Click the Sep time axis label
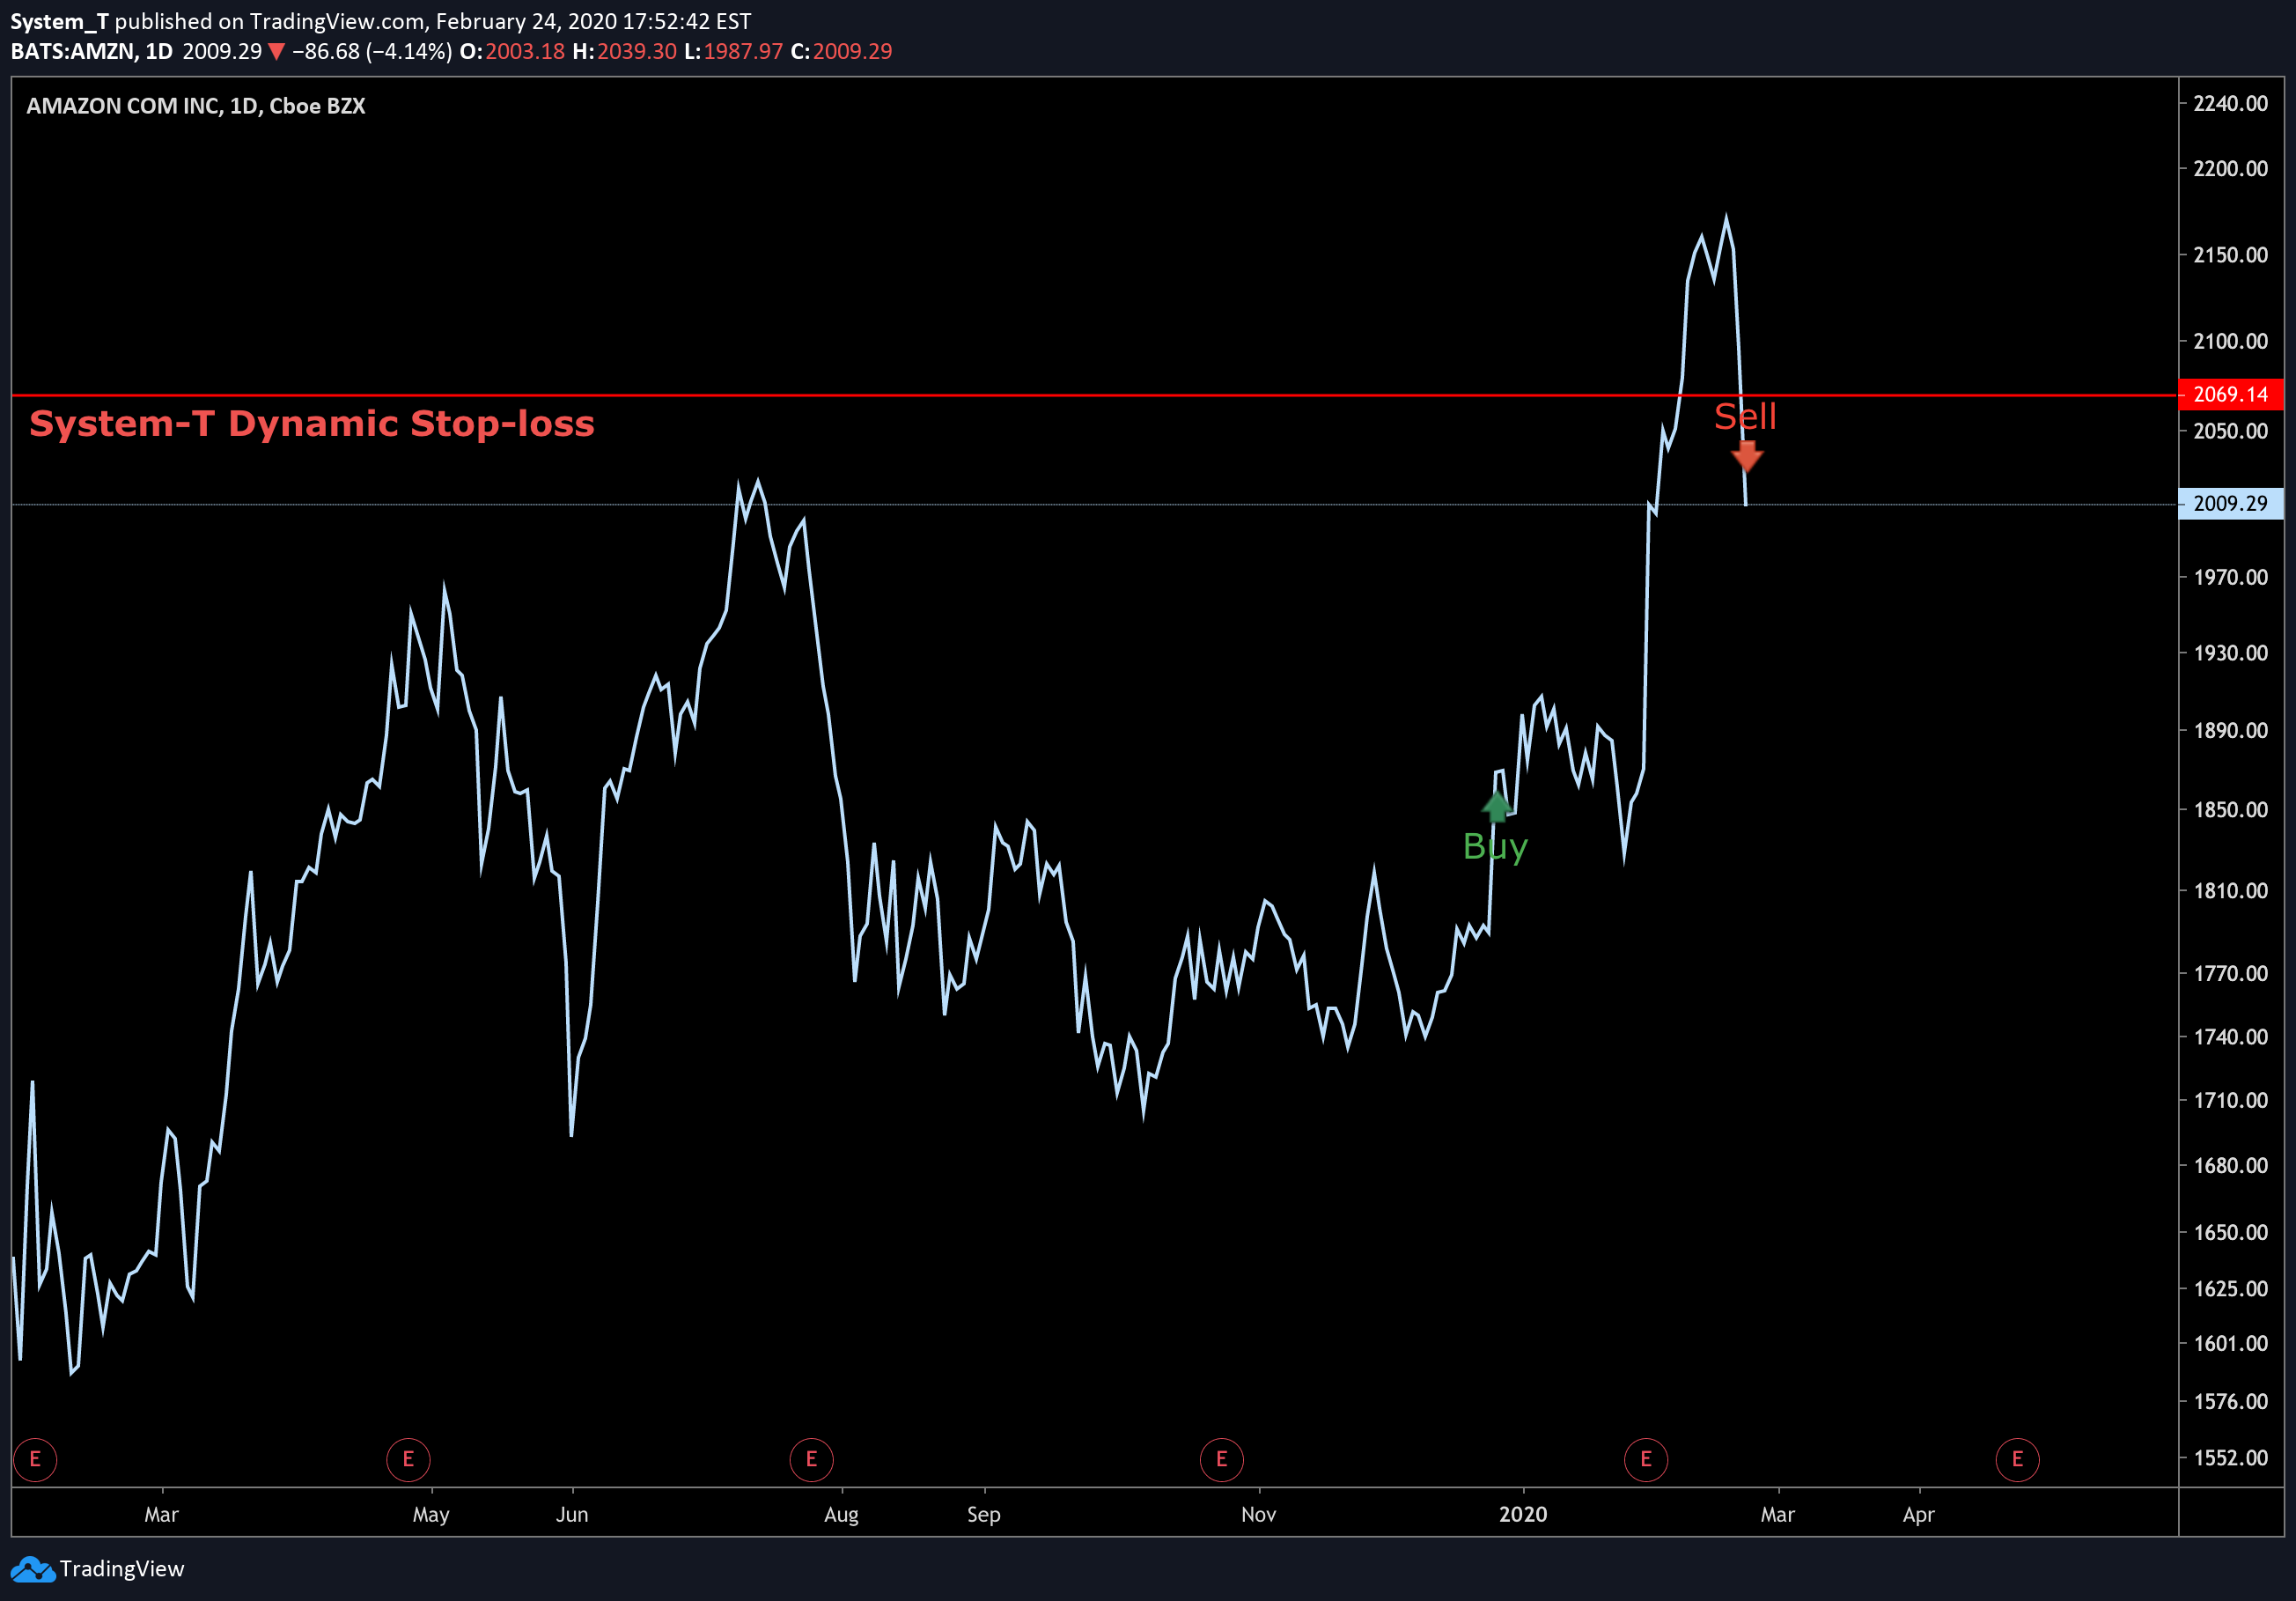The height and width of the screenshot is (1601, 2296). (984, 1515)
